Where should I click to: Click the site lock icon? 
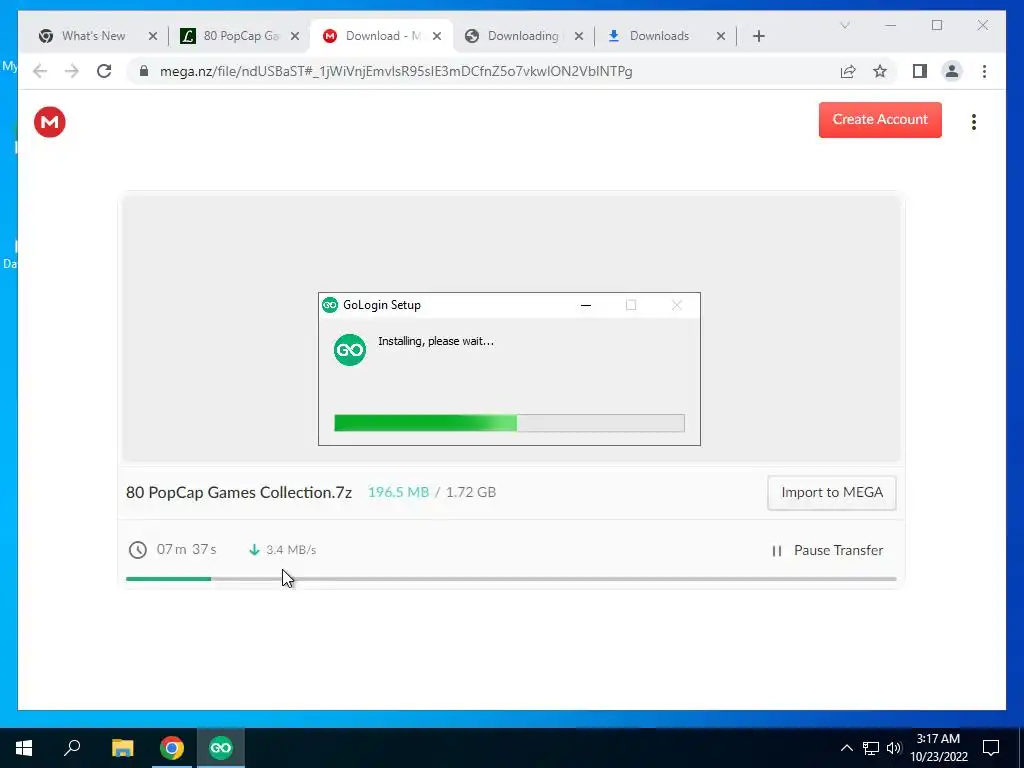click(x=144, y=71)
